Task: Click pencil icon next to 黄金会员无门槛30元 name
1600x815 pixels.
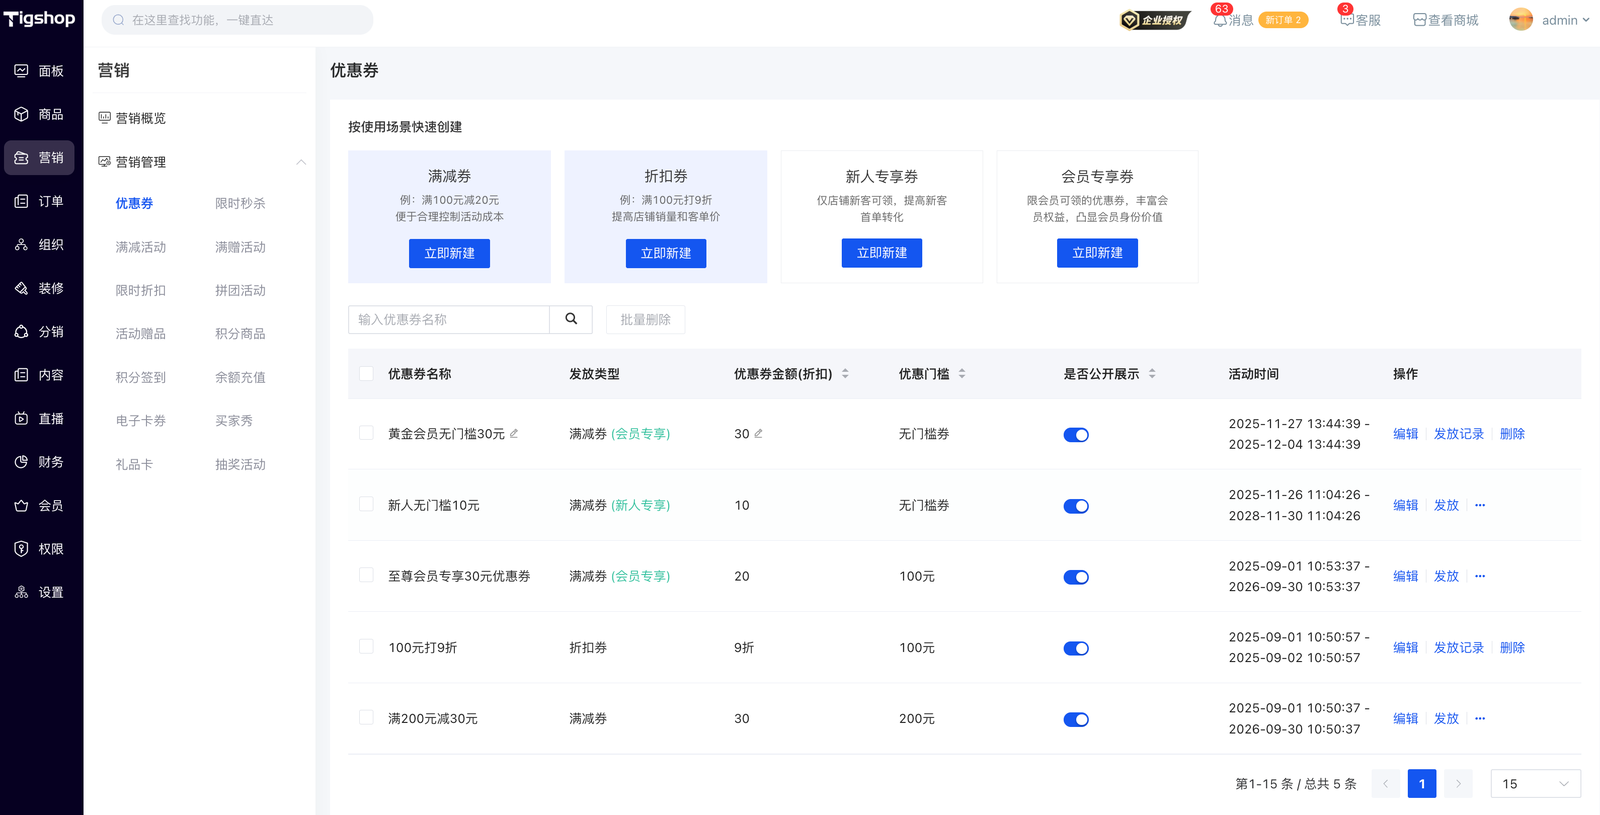Action: 514,434
